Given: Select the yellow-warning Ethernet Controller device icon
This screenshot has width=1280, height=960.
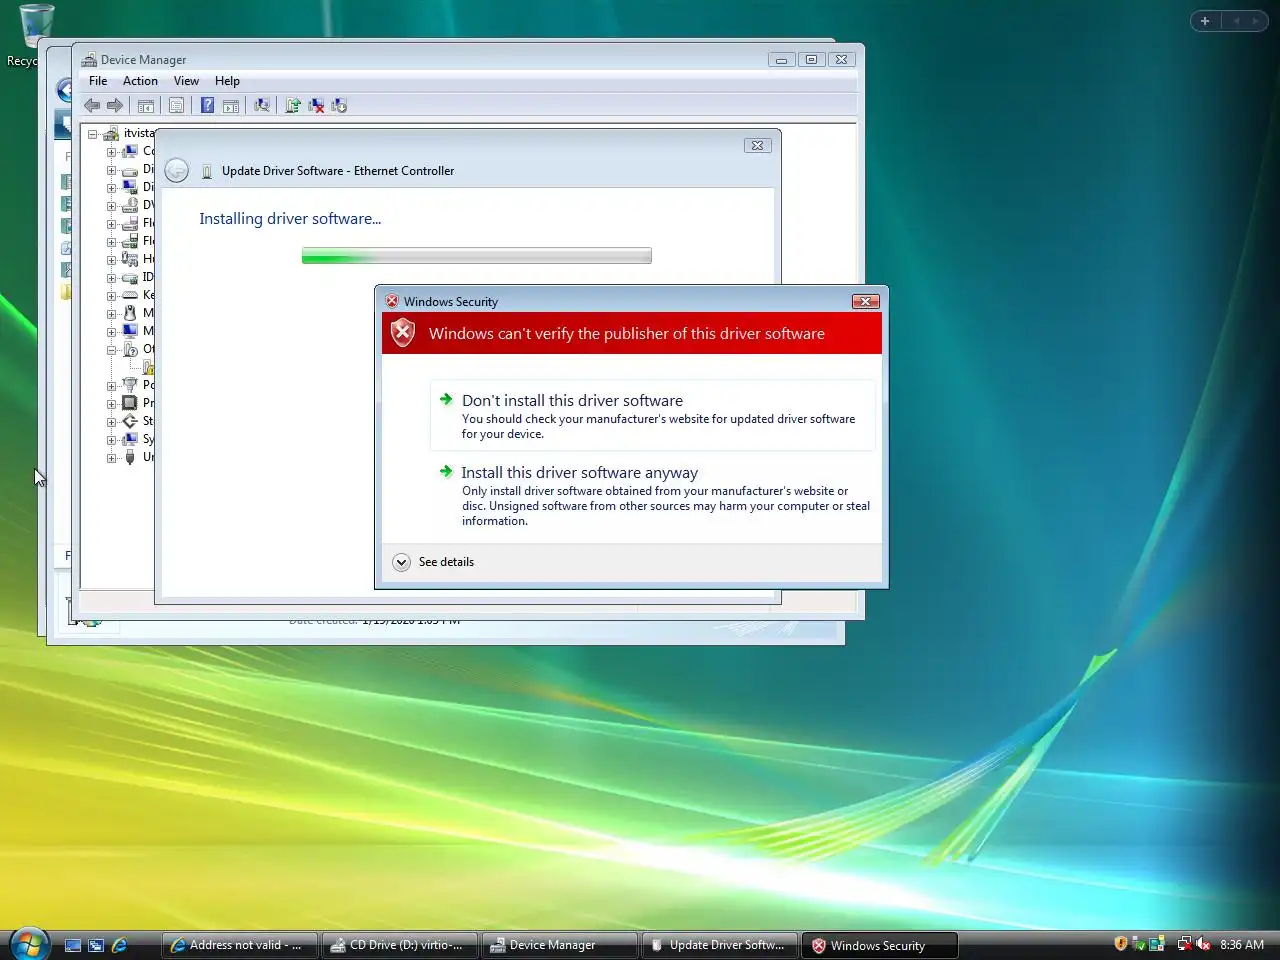Looking at the screenshot, I should point(148,368).
